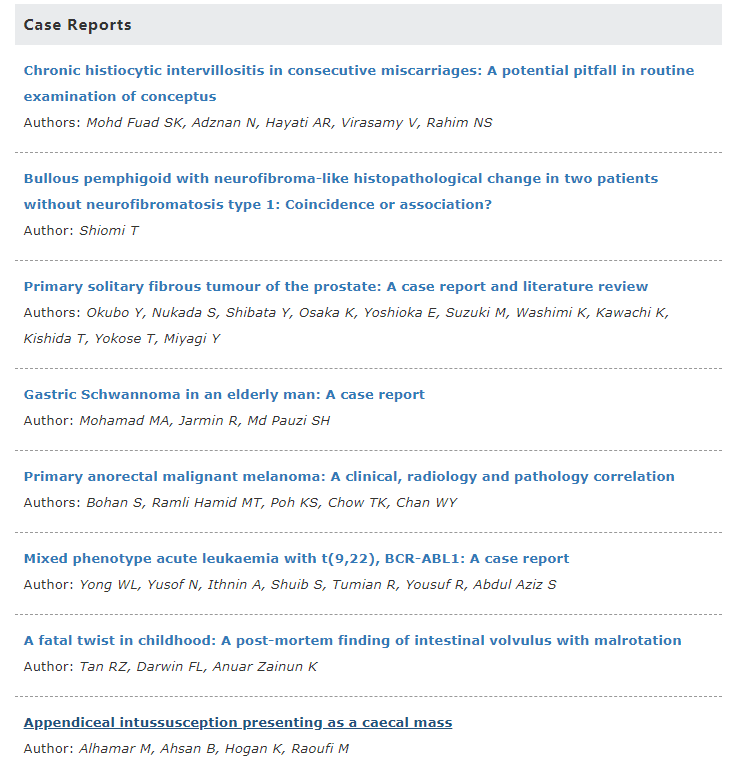Click author name Chan WY

[x=426, y=503]
